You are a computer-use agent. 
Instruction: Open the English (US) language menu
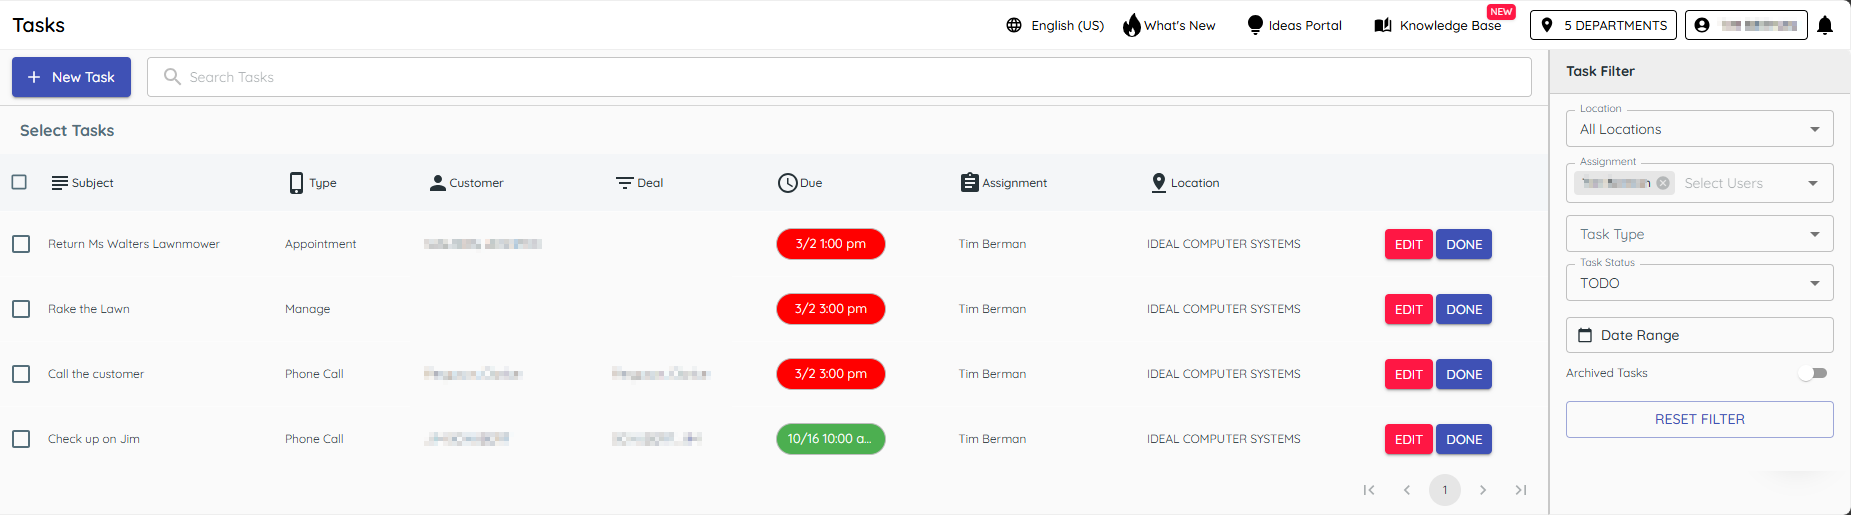click(1055, 25)
